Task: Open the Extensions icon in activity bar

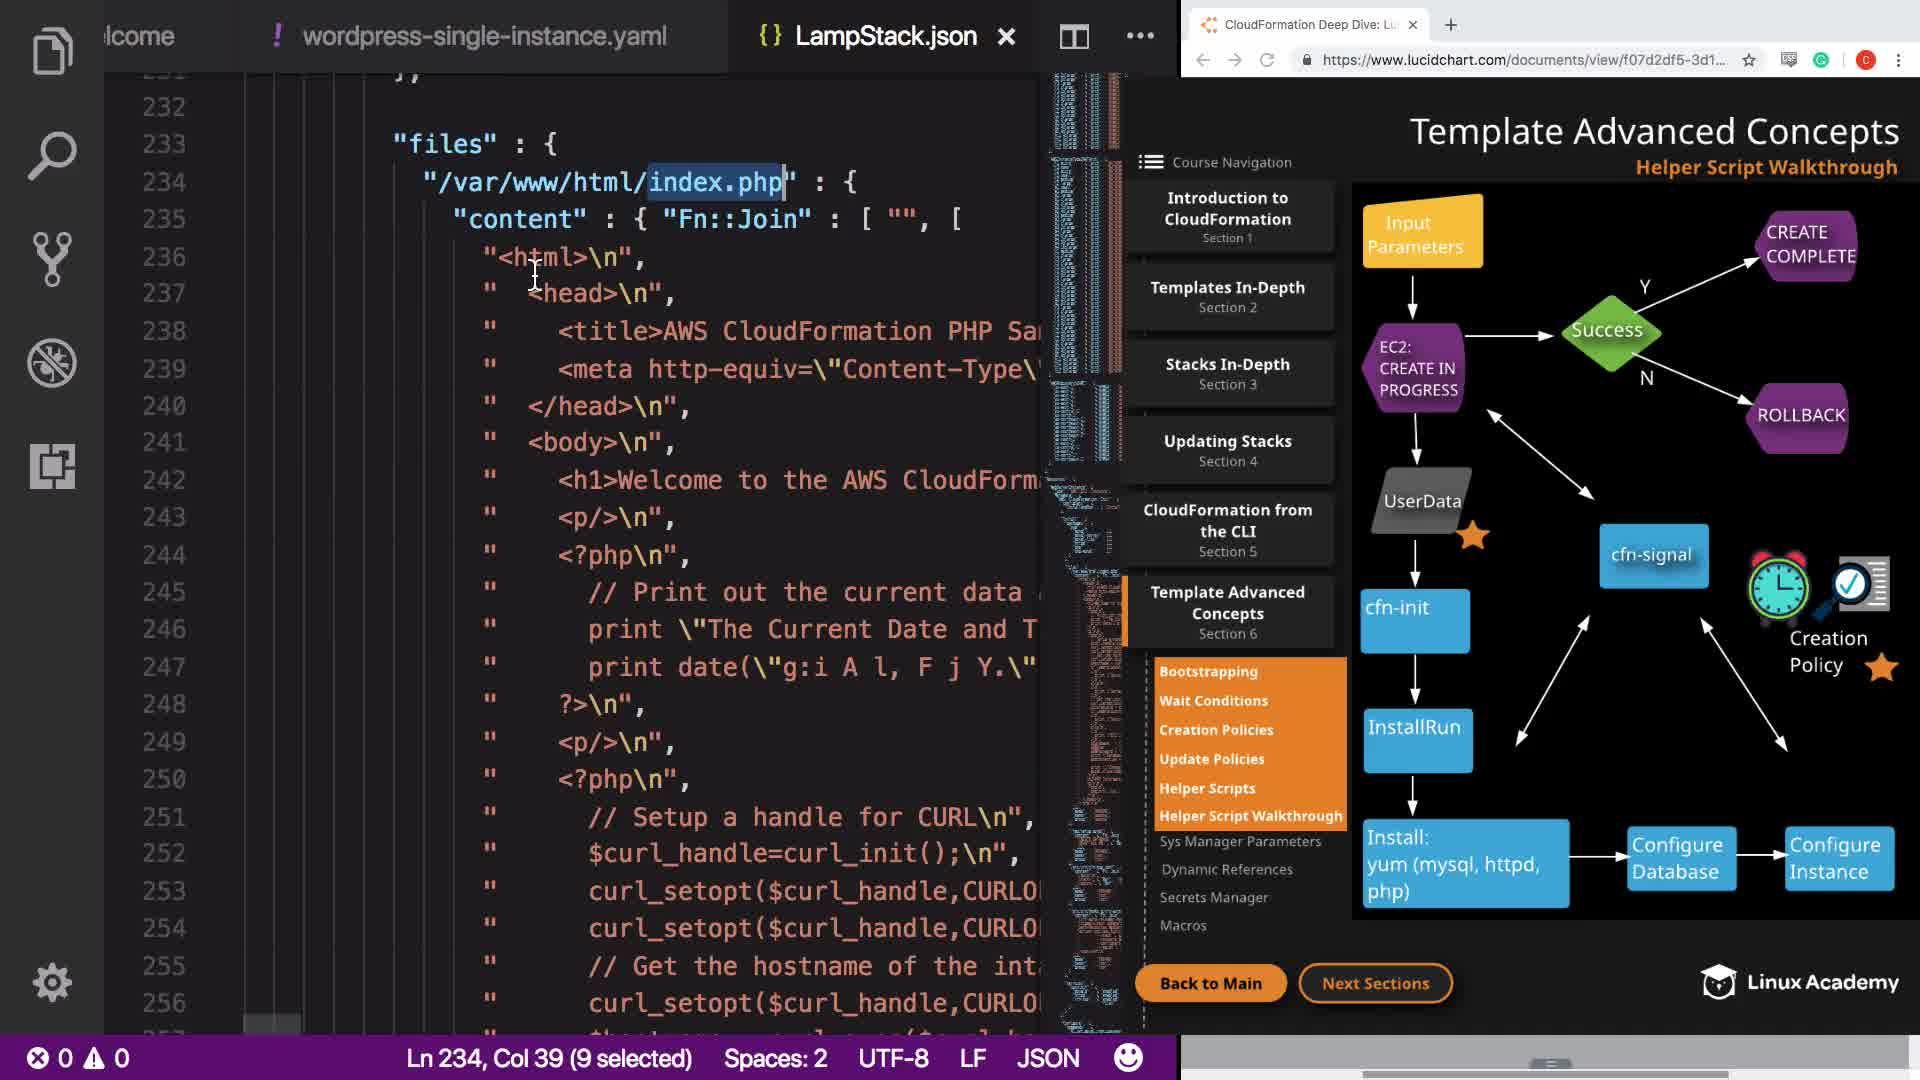Action: pyautogui.click(x=52, y=466)
